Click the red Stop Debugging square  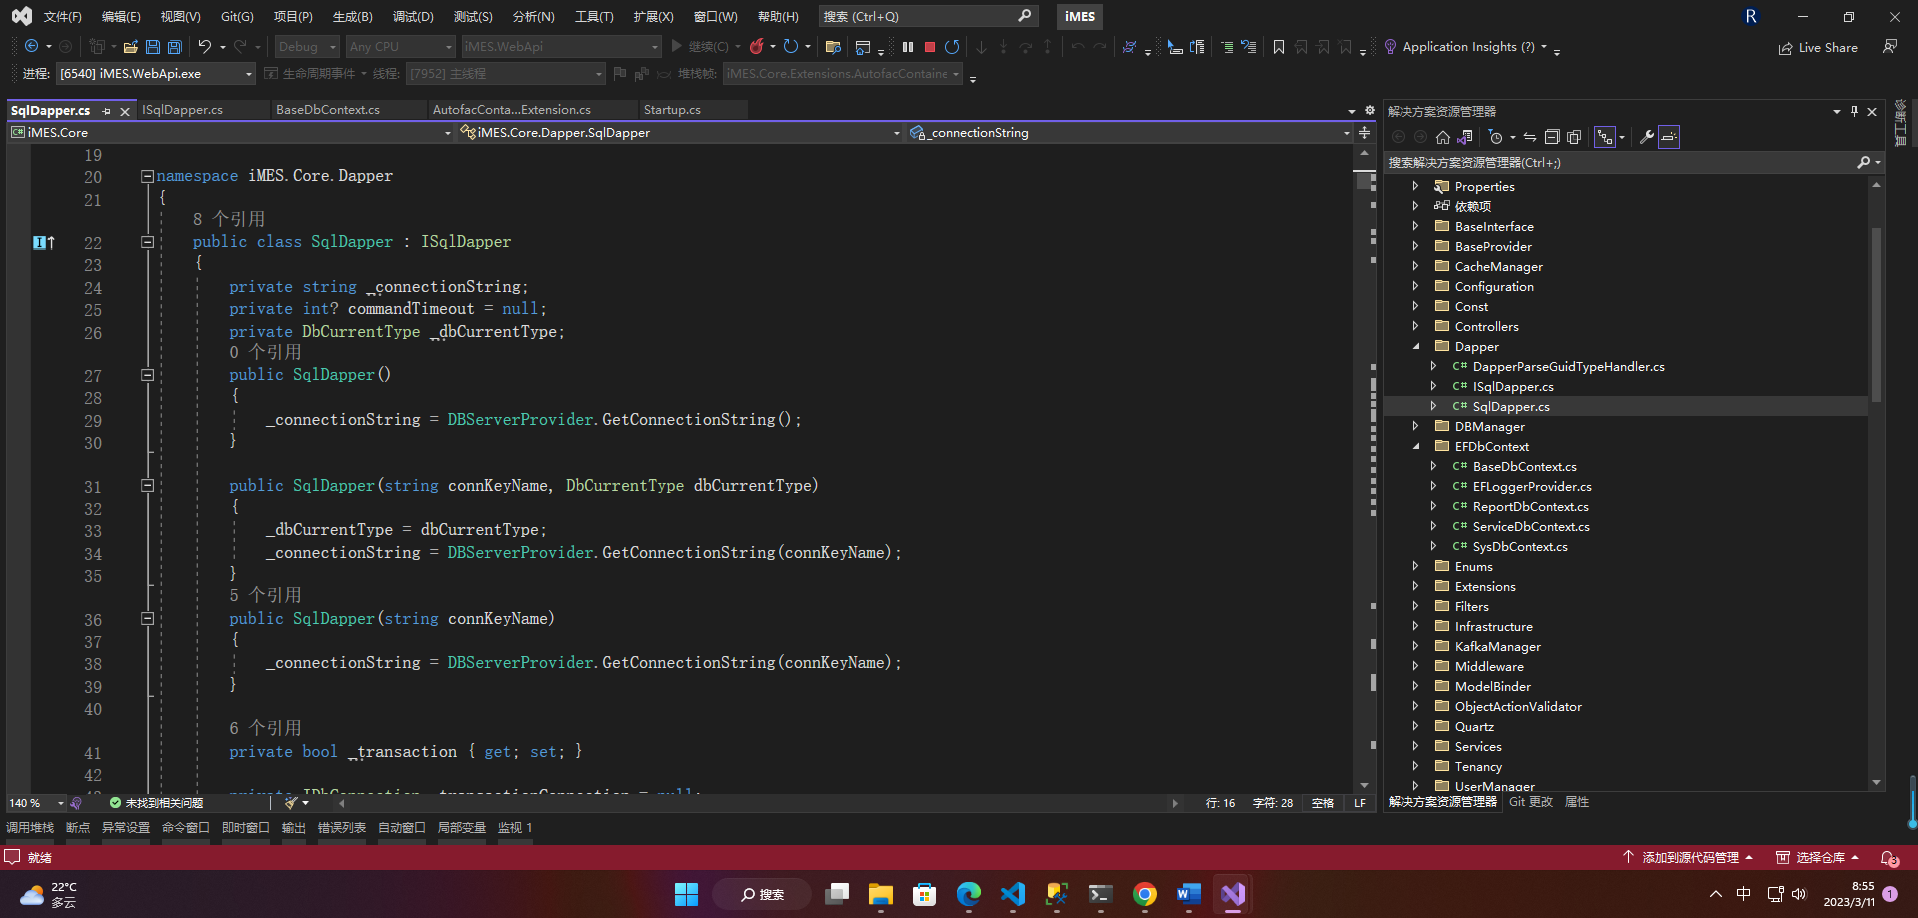pyautogui.click(x=930, y=47)
